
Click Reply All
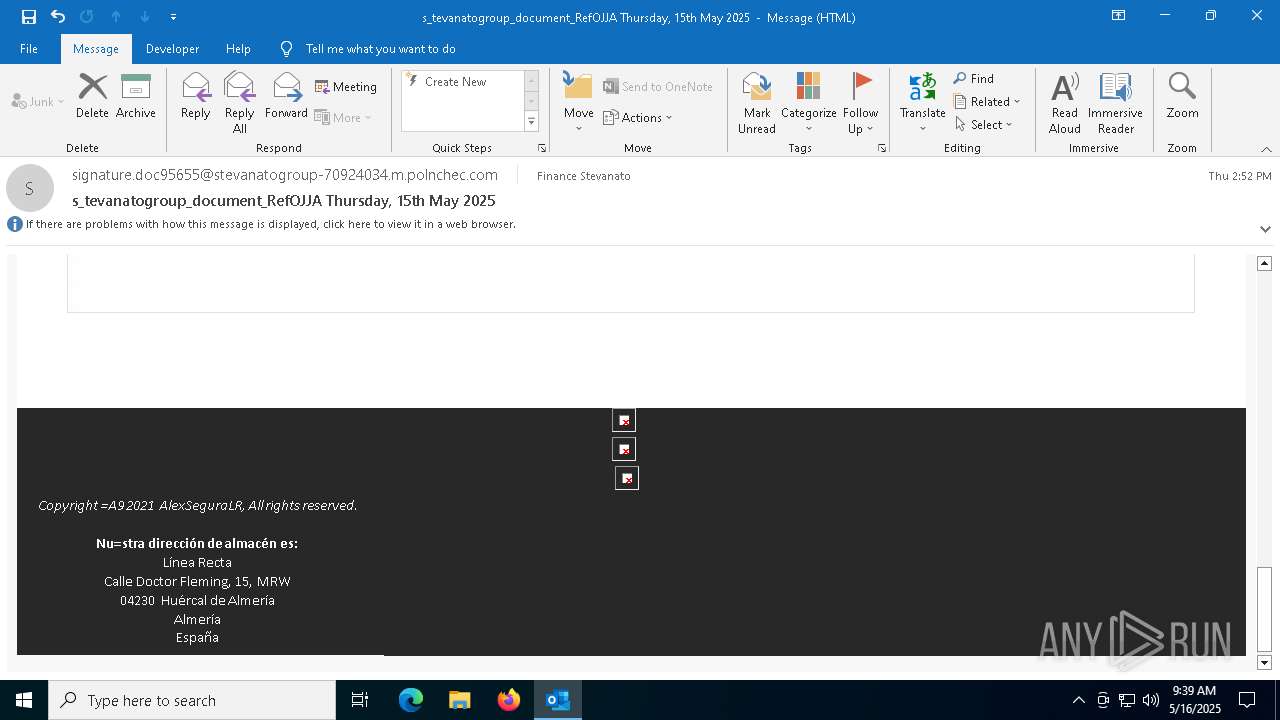coord(239,103)
